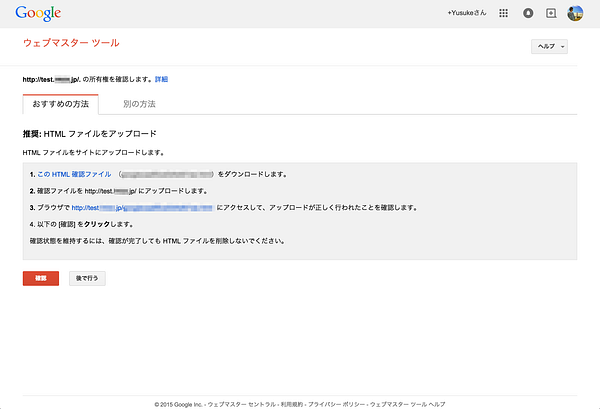Click the ウェブマスター ツール heading

point(71,43)
